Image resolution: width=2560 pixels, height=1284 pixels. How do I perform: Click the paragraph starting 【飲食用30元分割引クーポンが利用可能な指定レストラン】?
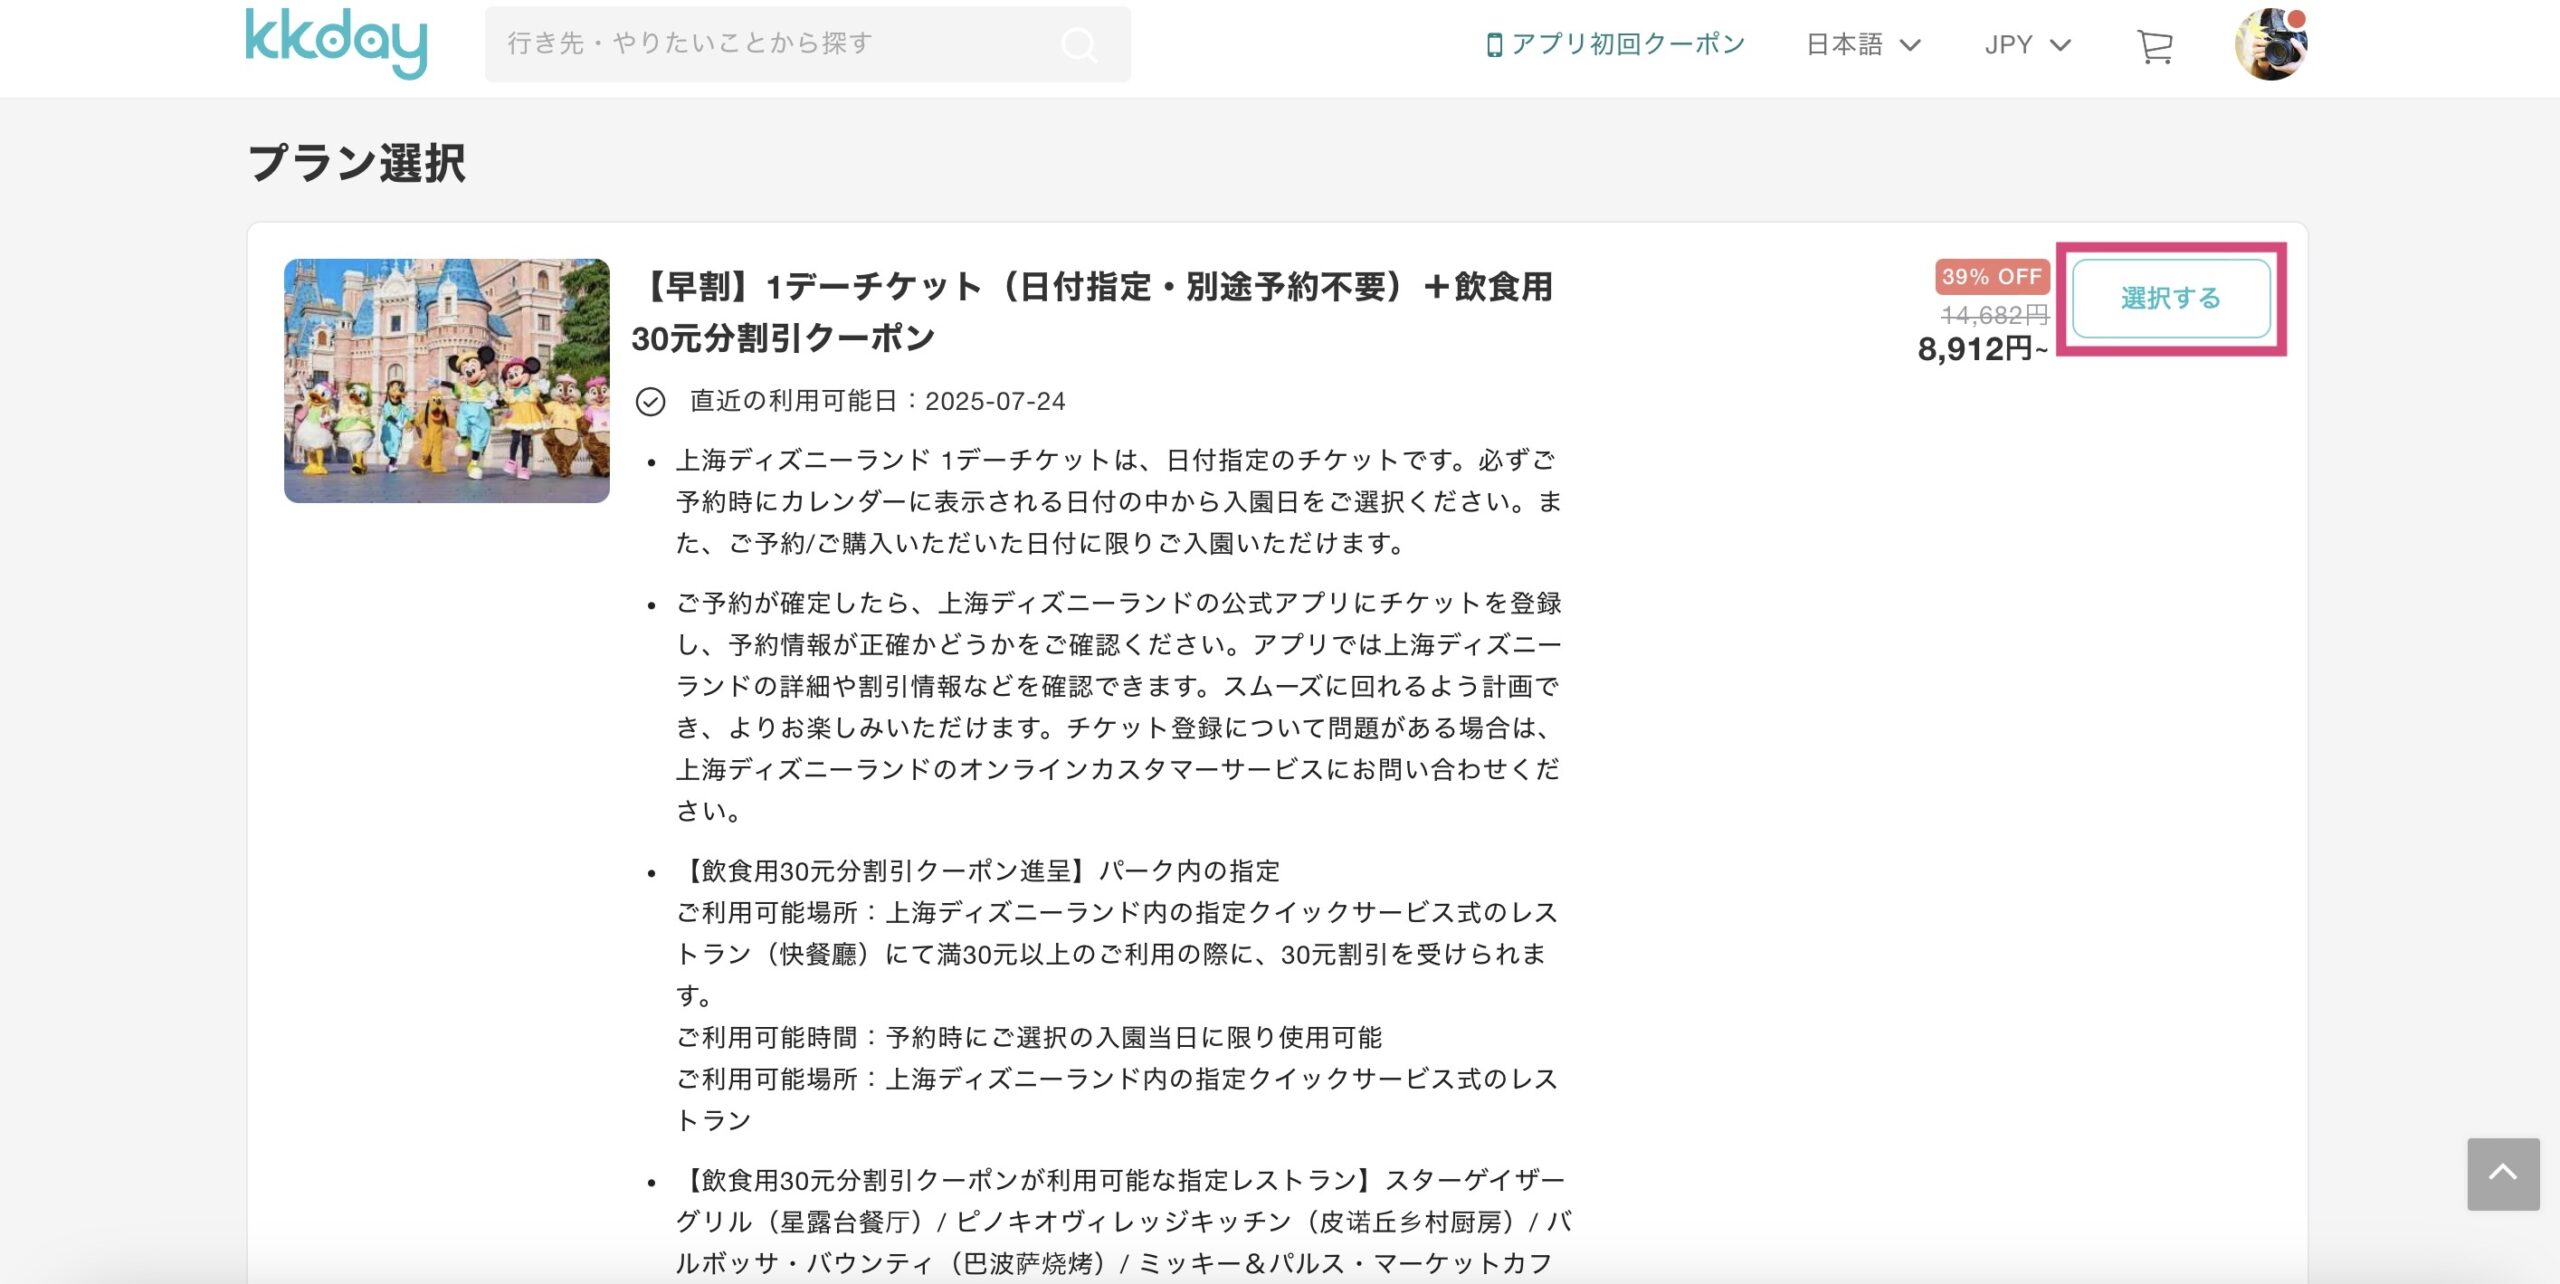[x=1122, y=1222]
